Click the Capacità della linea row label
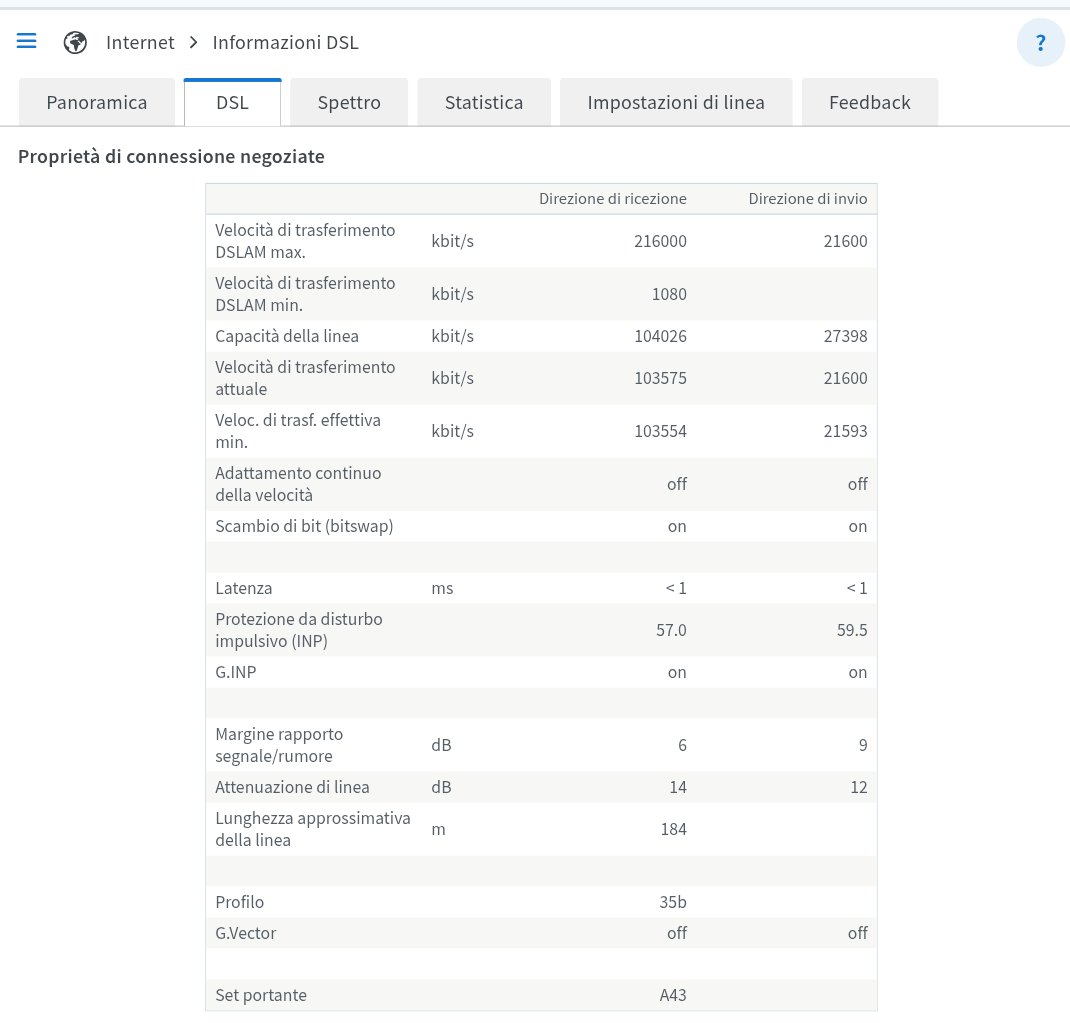Screen dimensions: 1070x1023 coord(287,336)
